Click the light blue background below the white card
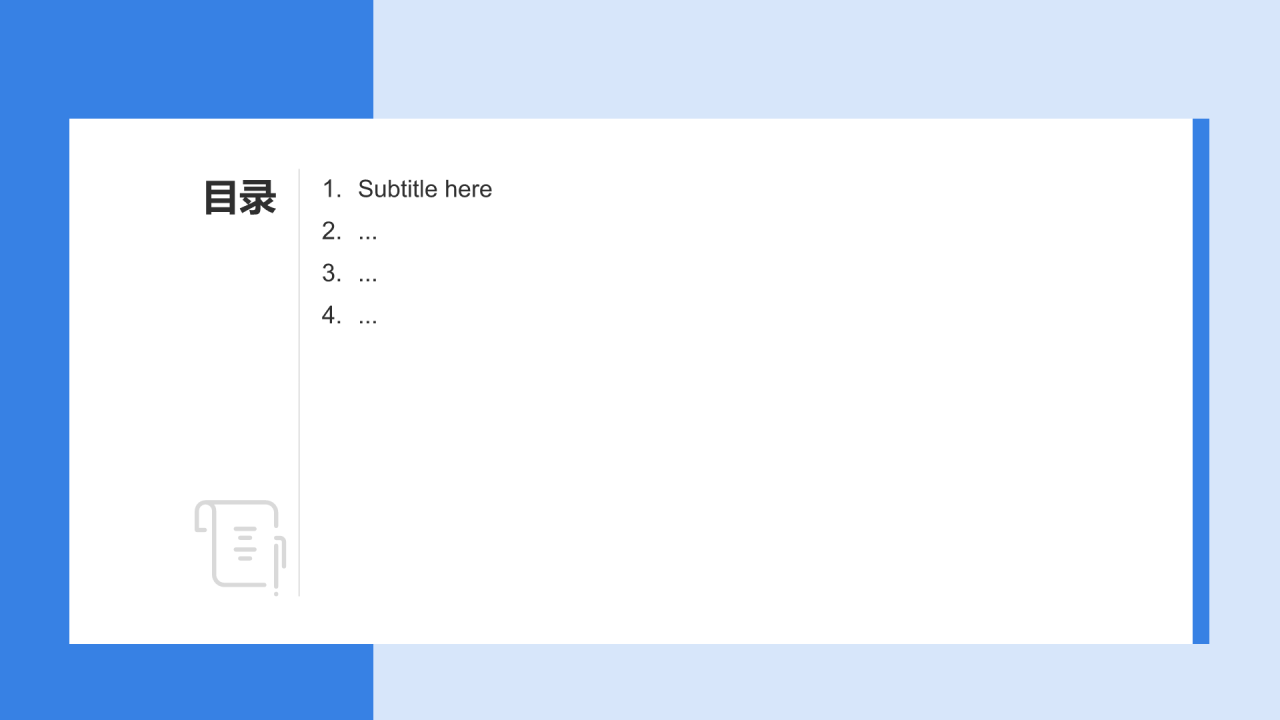1280x720 pixels. click(x=826, y=682)
